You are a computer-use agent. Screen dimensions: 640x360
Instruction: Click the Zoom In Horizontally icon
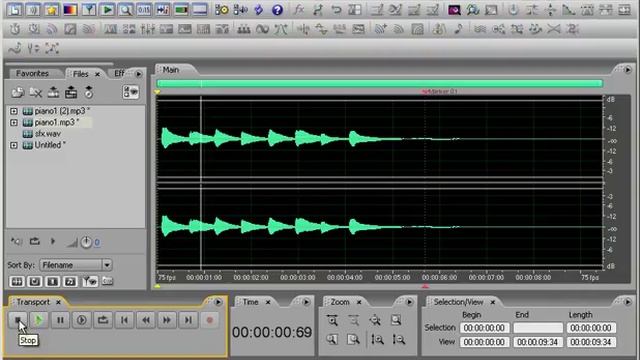point(332,320)
